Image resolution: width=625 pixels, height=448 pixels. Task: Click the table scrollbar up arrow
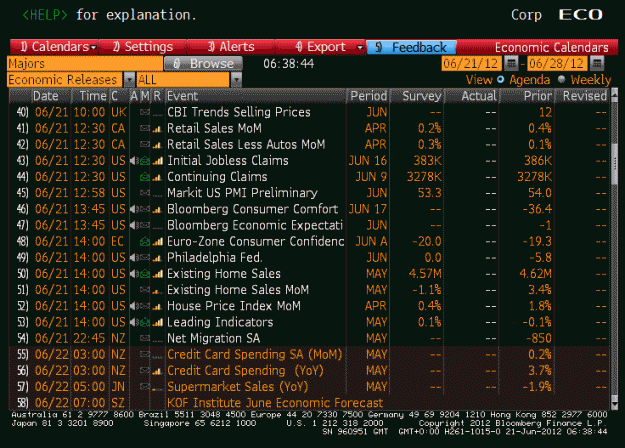[614, 94]
